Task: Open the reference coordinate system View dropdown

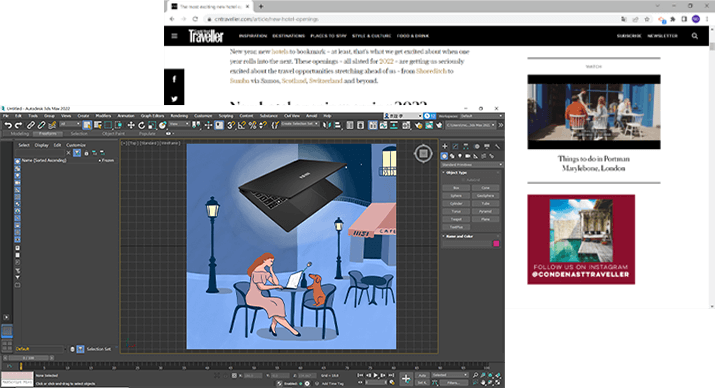Action: 179,124
